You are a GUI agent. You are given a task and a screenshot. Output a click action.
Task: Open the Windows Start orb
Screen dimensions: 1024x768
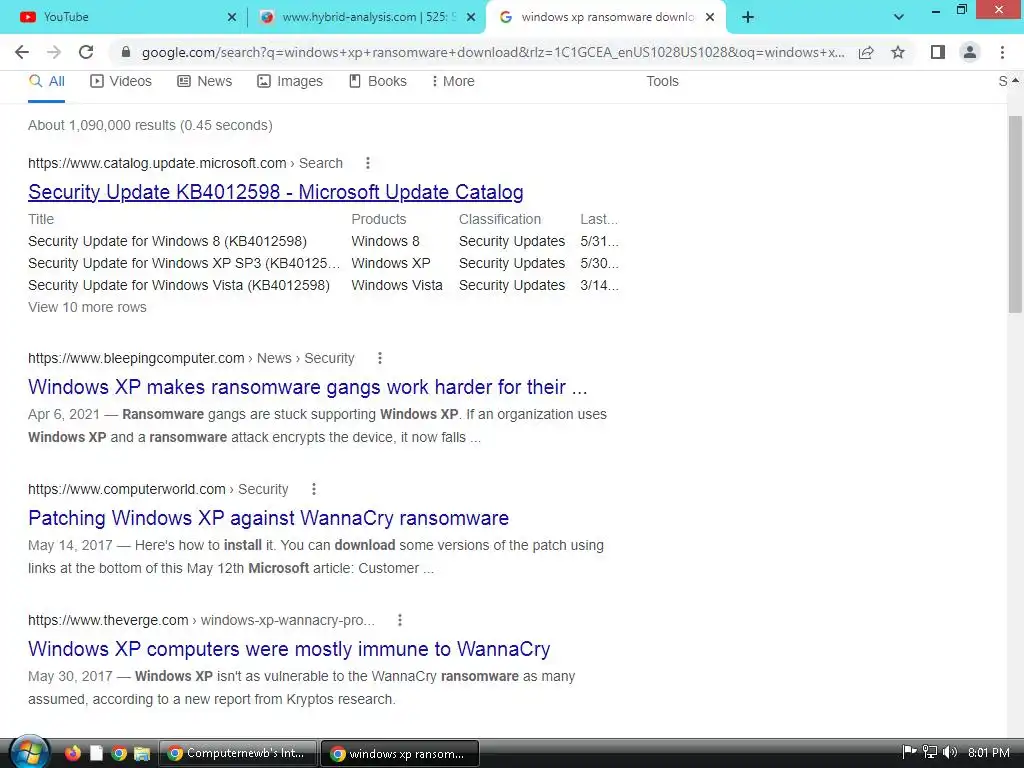pos(30,752)
